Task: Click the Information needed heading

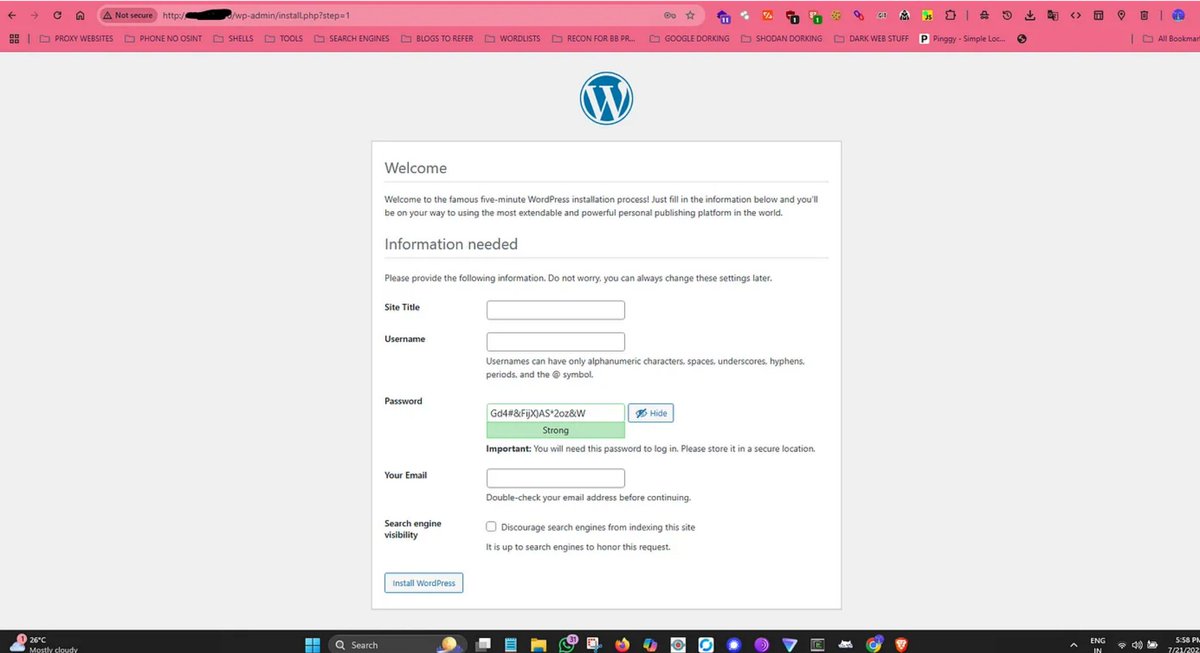Action: pos(451,244)
